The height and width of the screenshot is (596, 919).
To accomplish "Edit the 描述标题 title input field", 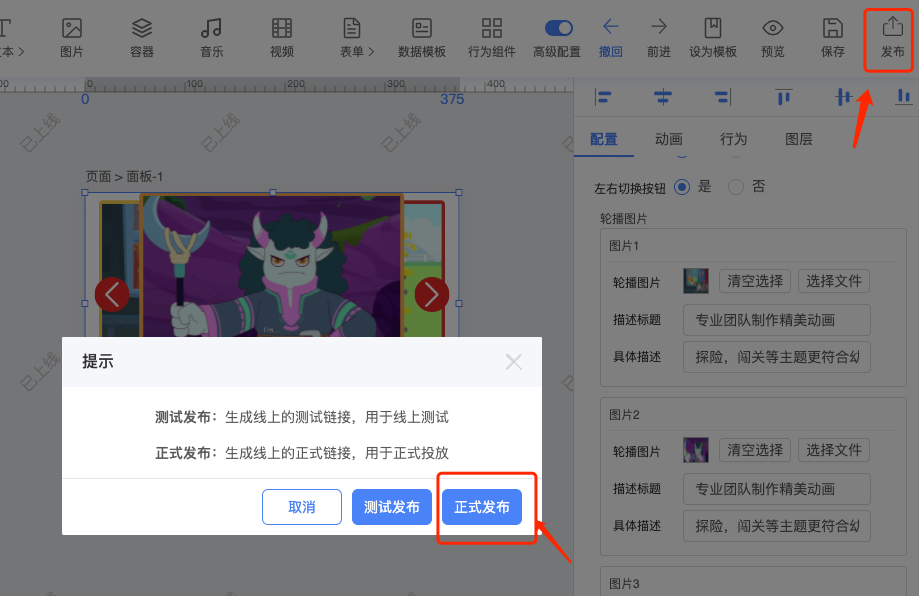I will point(777,320).
